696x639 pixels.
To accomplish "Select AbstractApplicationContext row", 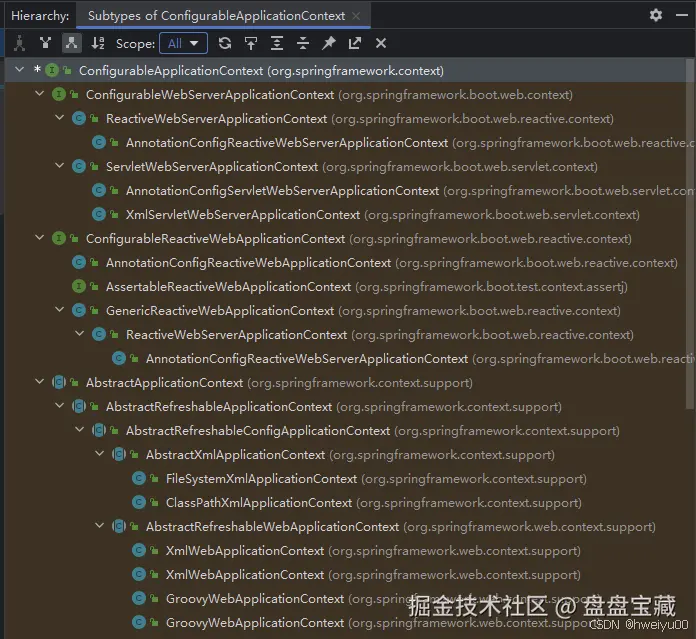I will 345,383.
